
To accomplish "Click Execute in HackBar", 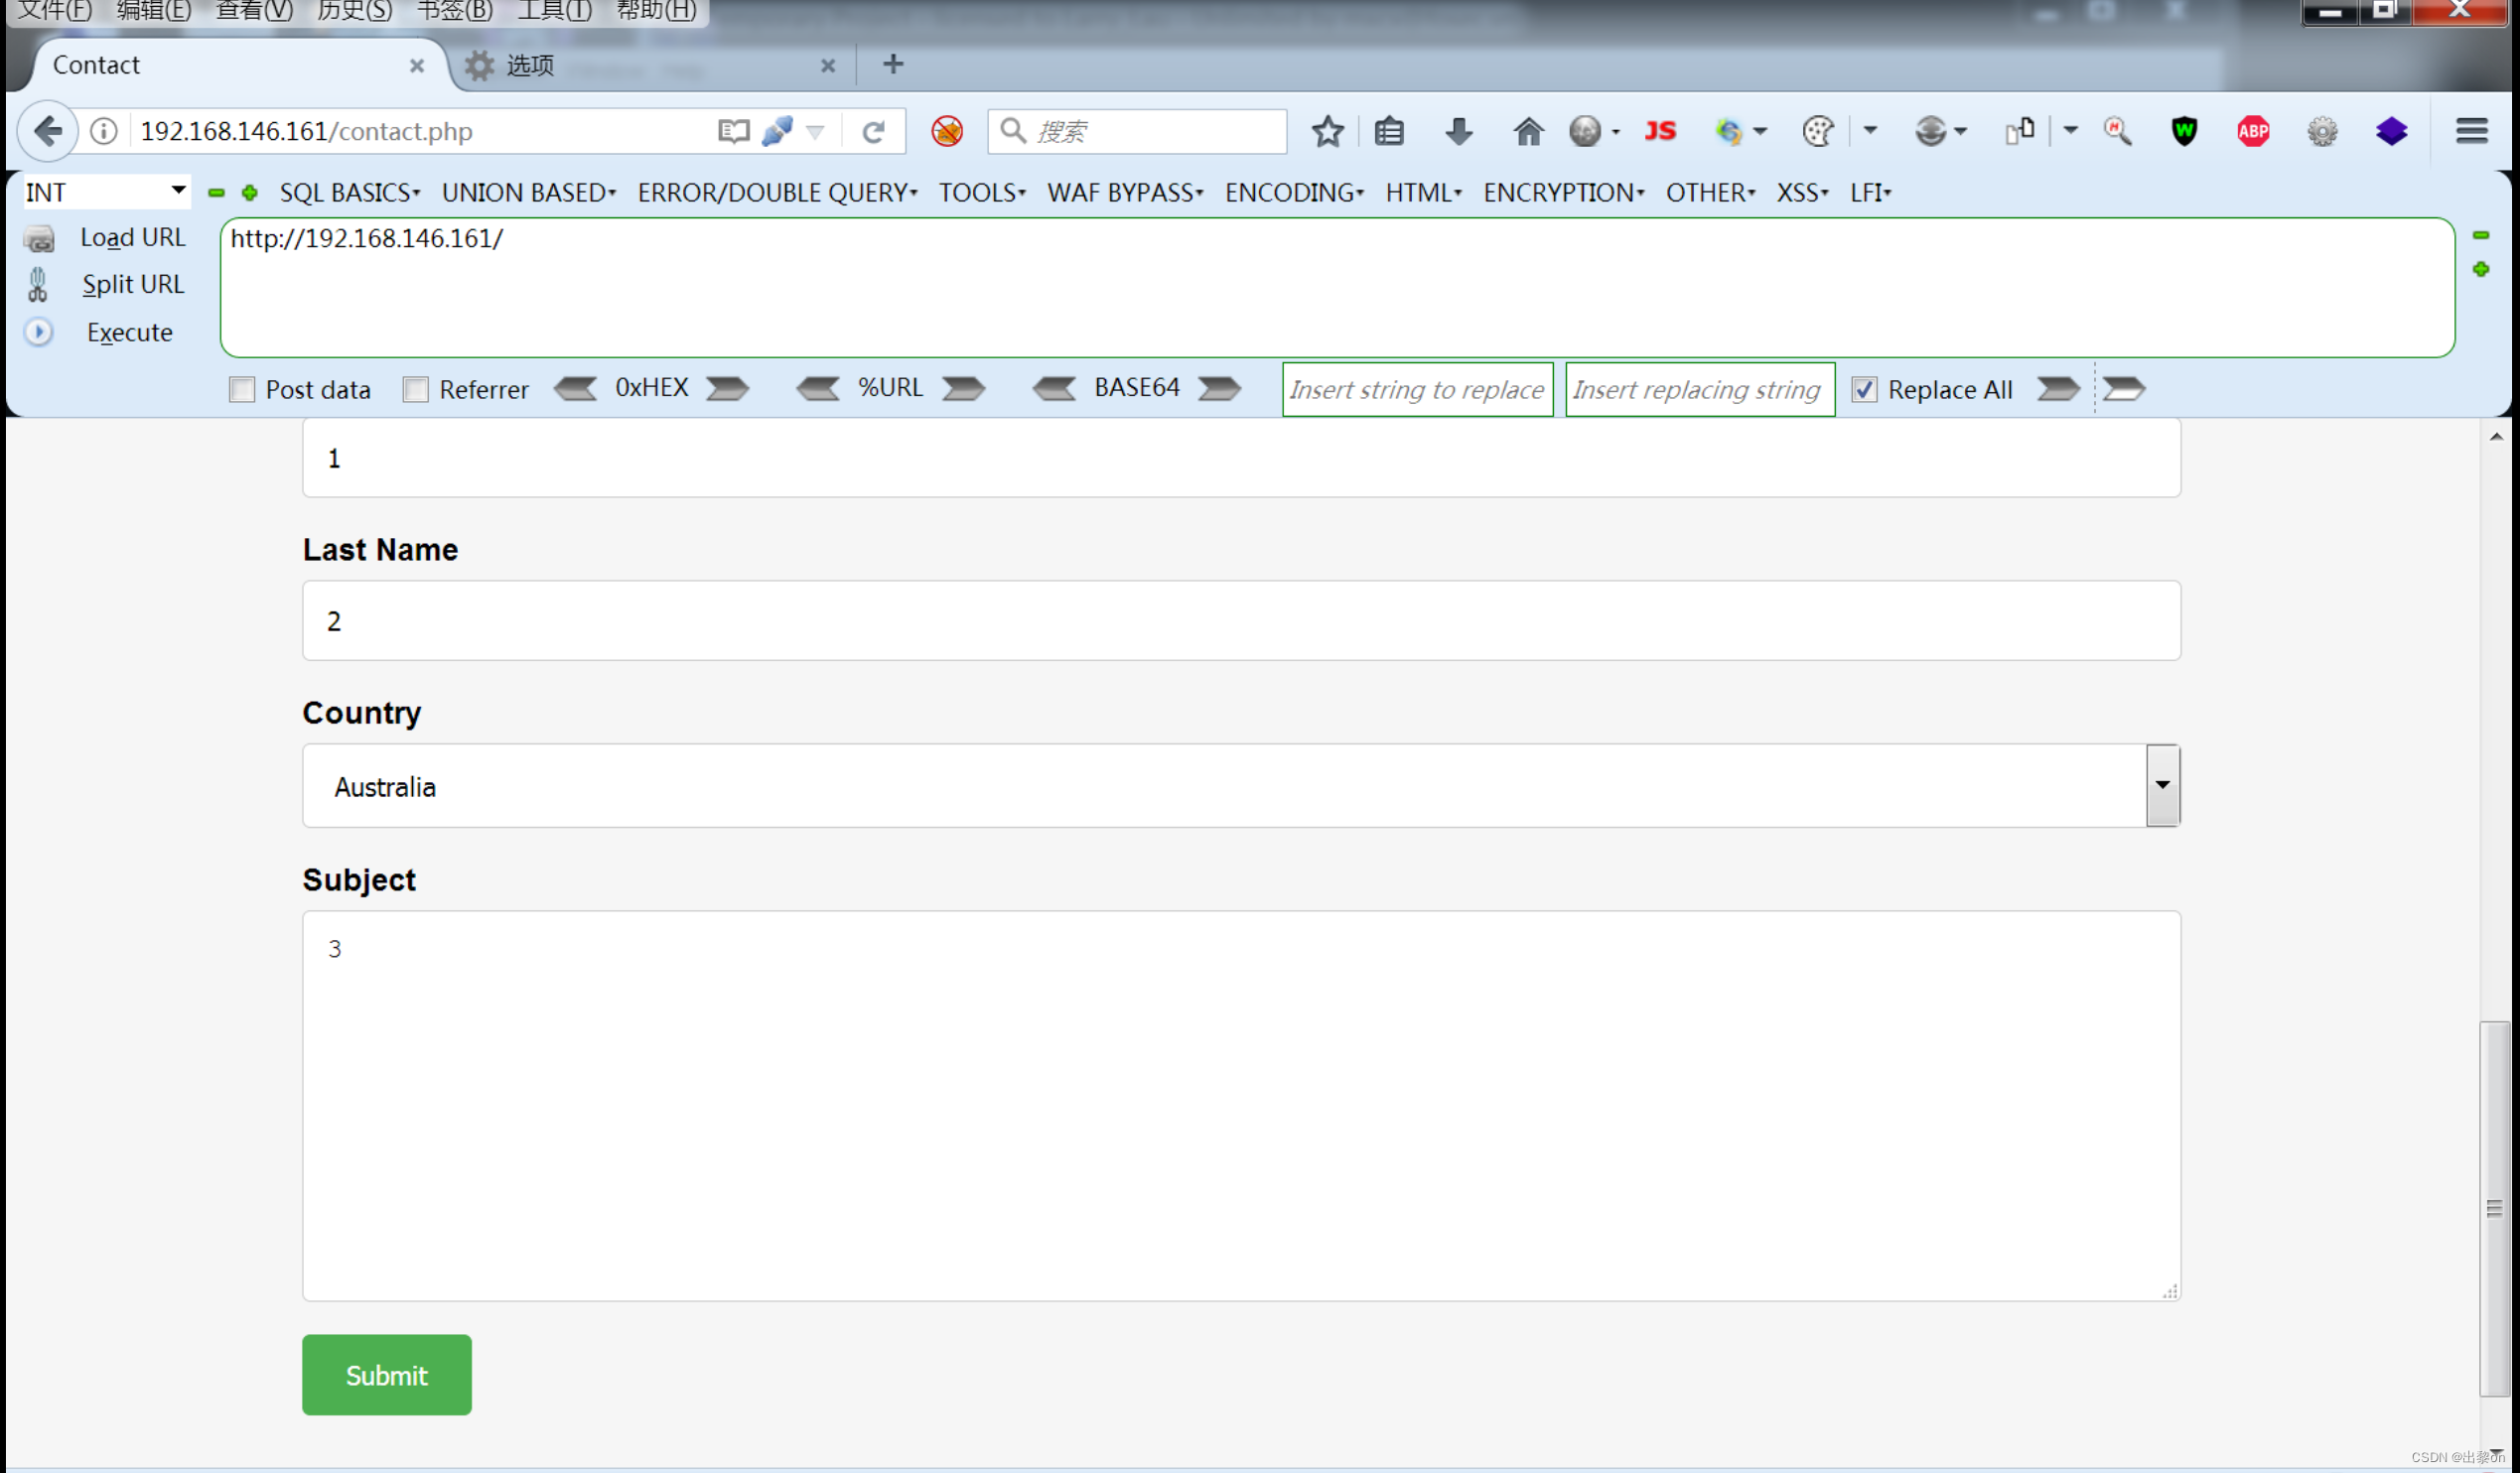I will point(129,332).
